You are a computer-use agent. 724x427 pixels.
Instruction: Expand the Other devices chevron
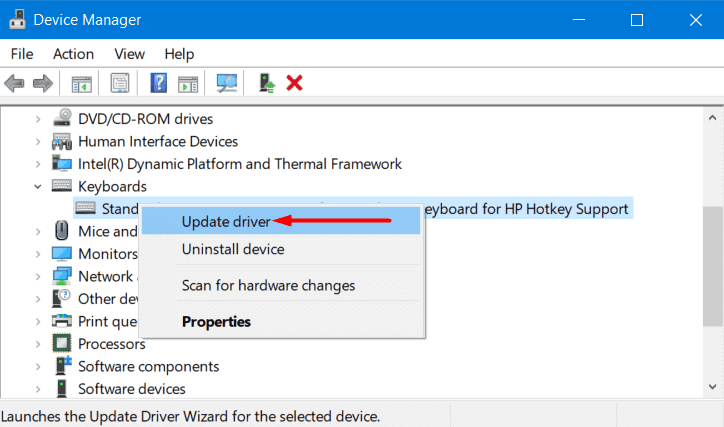tap(38, 299)
